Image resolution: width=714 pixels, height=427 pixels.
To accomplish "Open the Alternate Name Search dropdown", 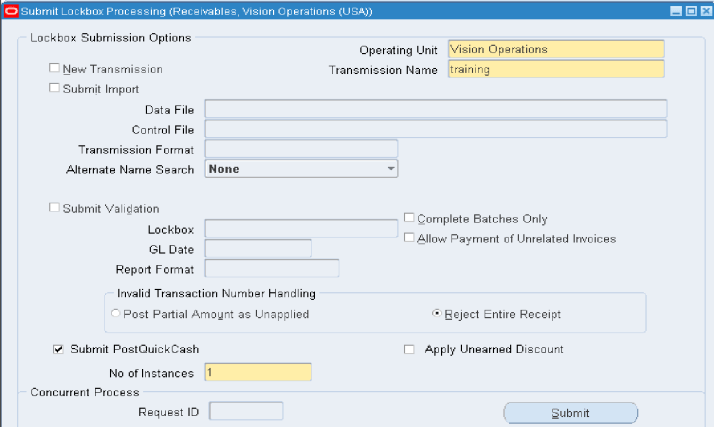I will coord(301,169).
